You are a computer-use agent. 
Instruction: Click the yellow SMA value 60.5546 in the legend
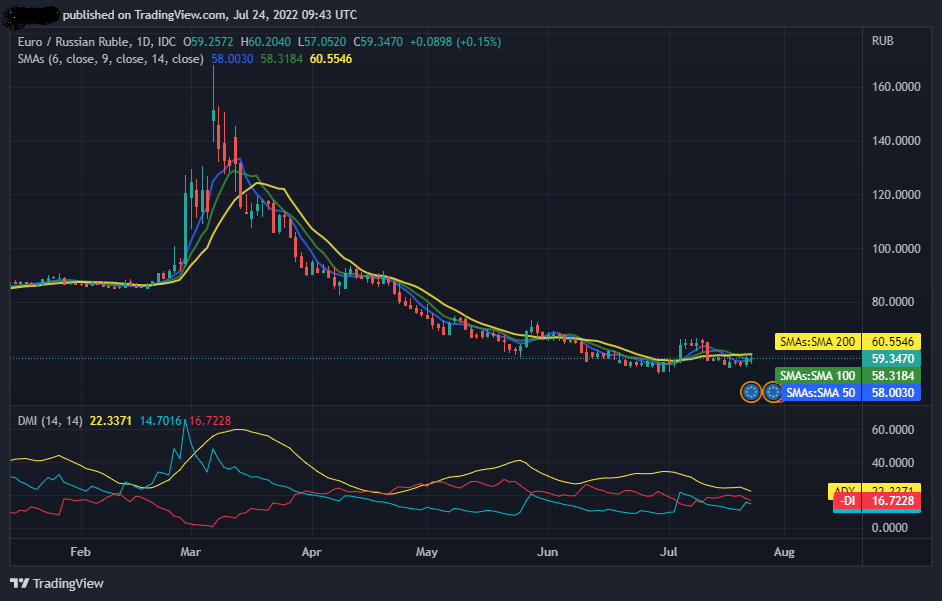pos(331,59)
